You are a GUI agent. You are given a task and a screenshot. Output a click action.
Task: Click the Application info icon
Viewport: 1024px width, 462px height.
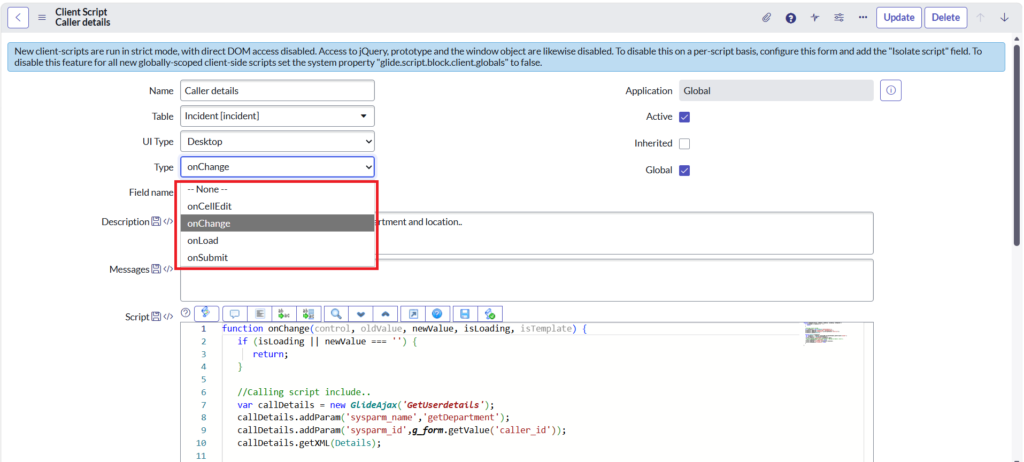pos(891,91)
